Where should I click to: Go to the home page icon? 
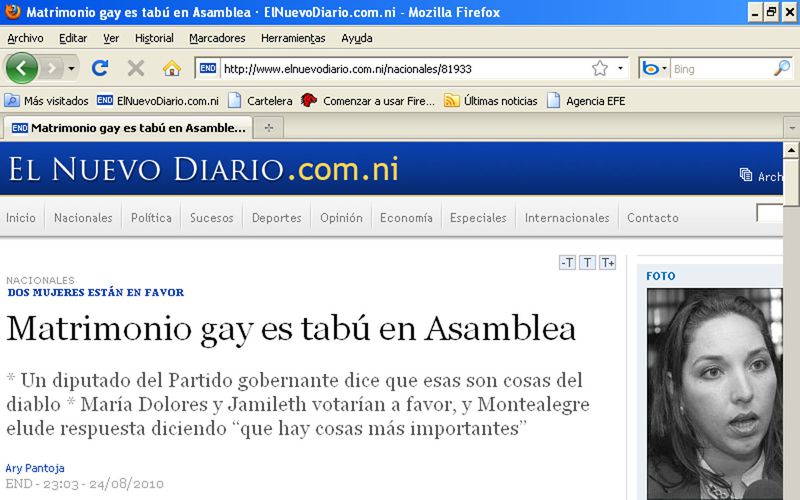tap(172, 68)
